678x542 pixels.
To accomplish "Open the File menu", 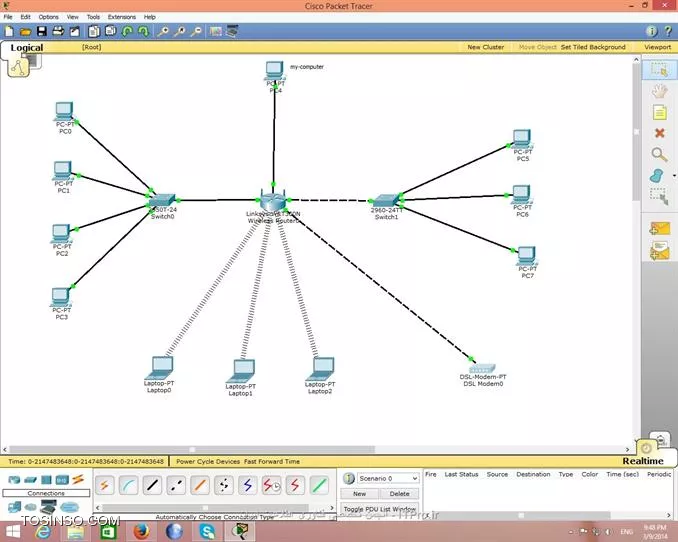I will [x=8, y=17].
